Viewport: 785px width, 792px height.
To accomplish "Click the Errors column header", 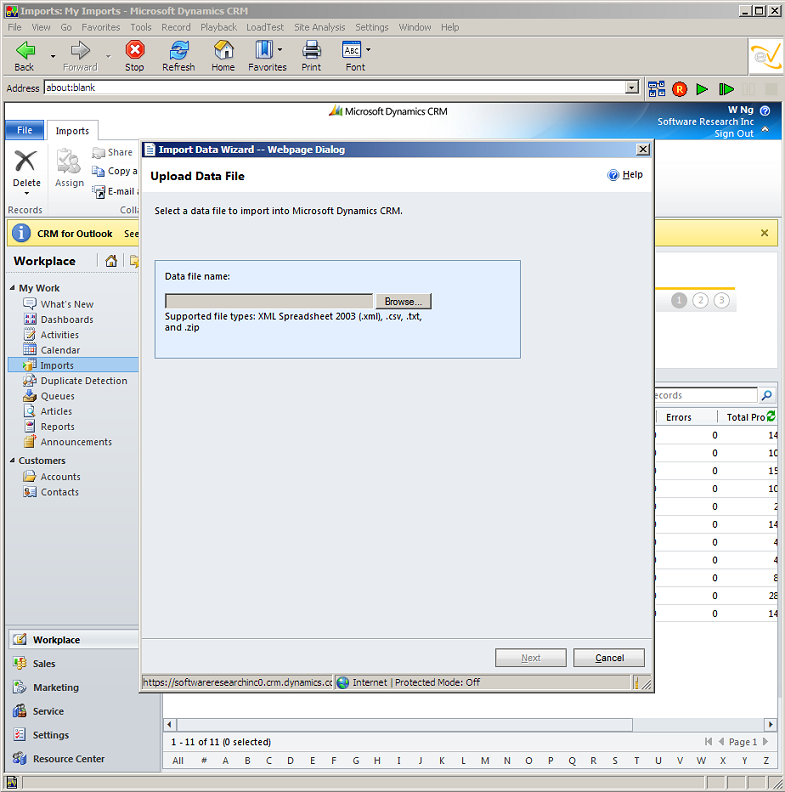I will pyautogui.click(x=678, y=417).
